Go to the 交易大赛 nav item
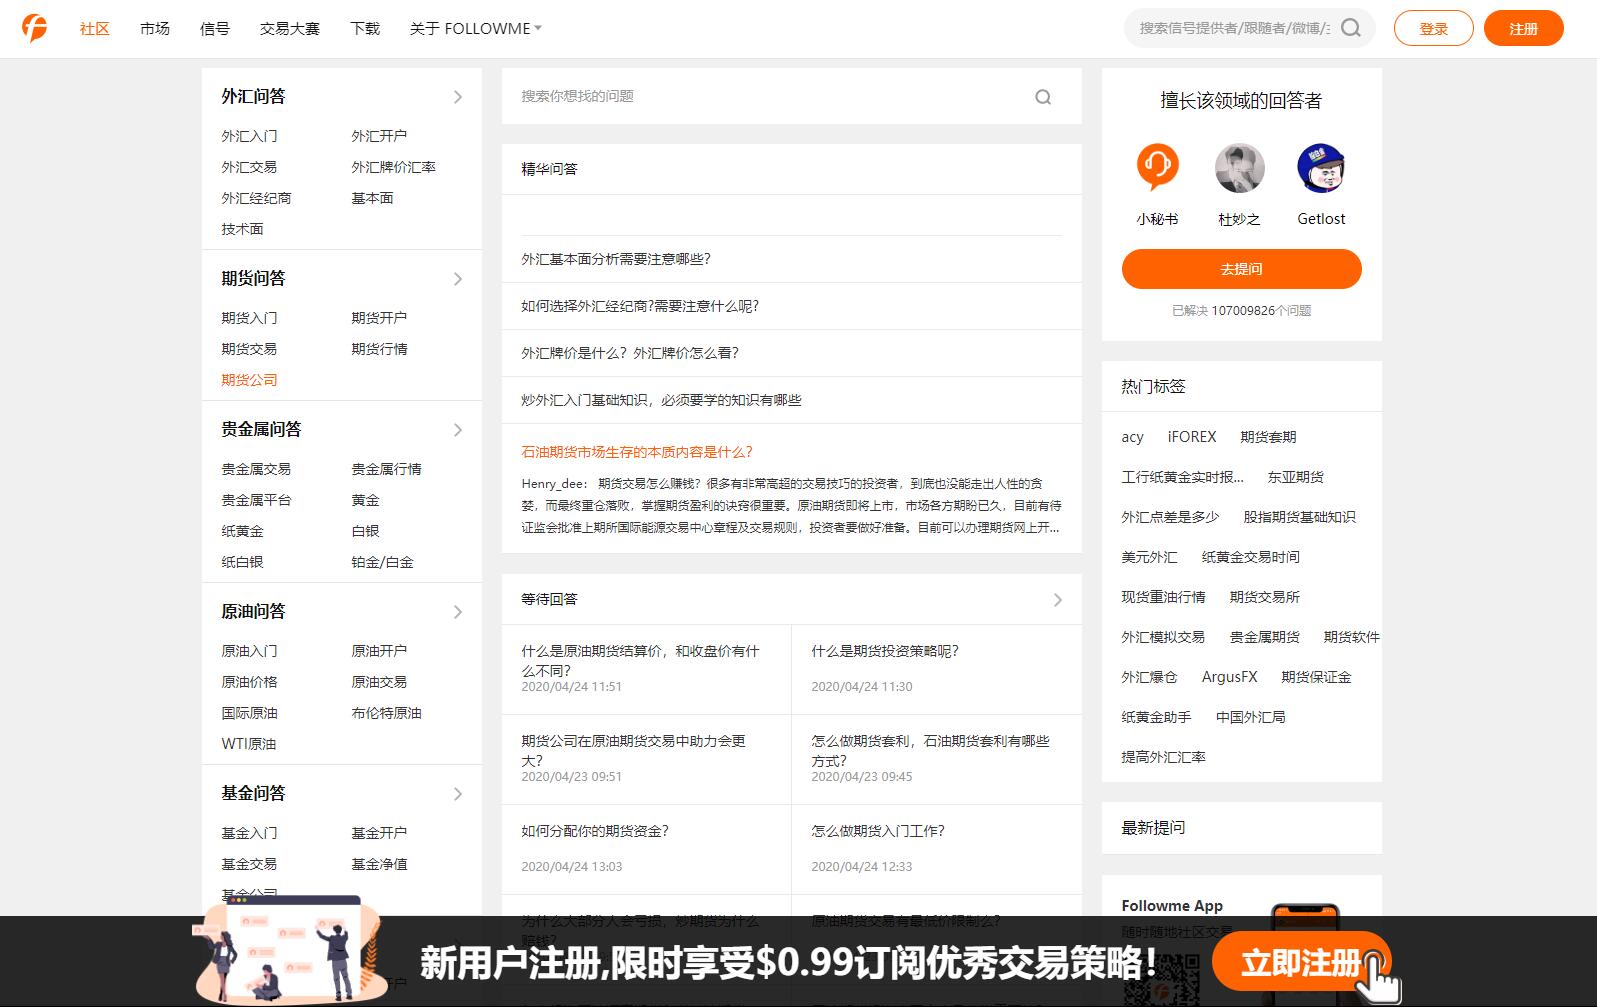Image resolution: width=1597 pixels, height=1007 pixels. [289, 29]
